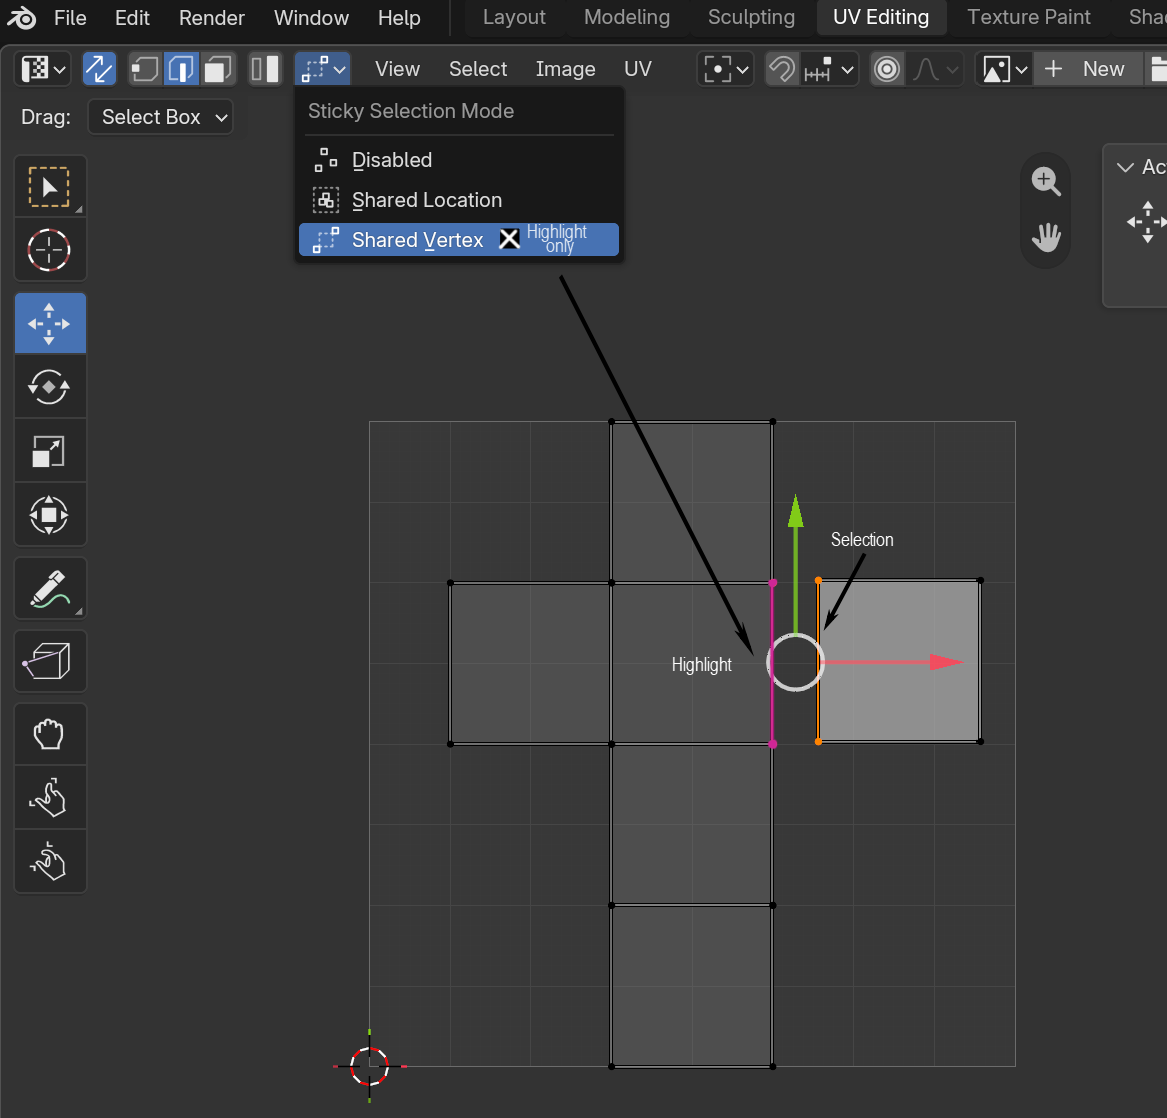Activate the 2D Cursor tool
This screenshot has height=1118, width=1167.
coord(50,249)
